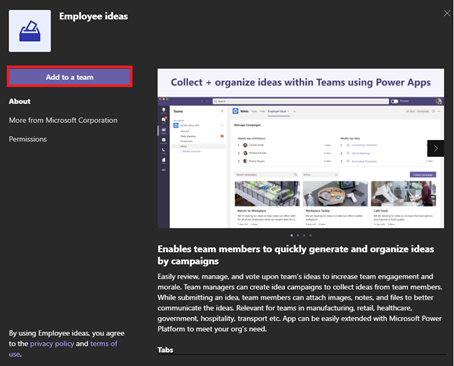Advance to next screenshot with arrow
This screenshot has height=366, width=454.
(435, 149)
